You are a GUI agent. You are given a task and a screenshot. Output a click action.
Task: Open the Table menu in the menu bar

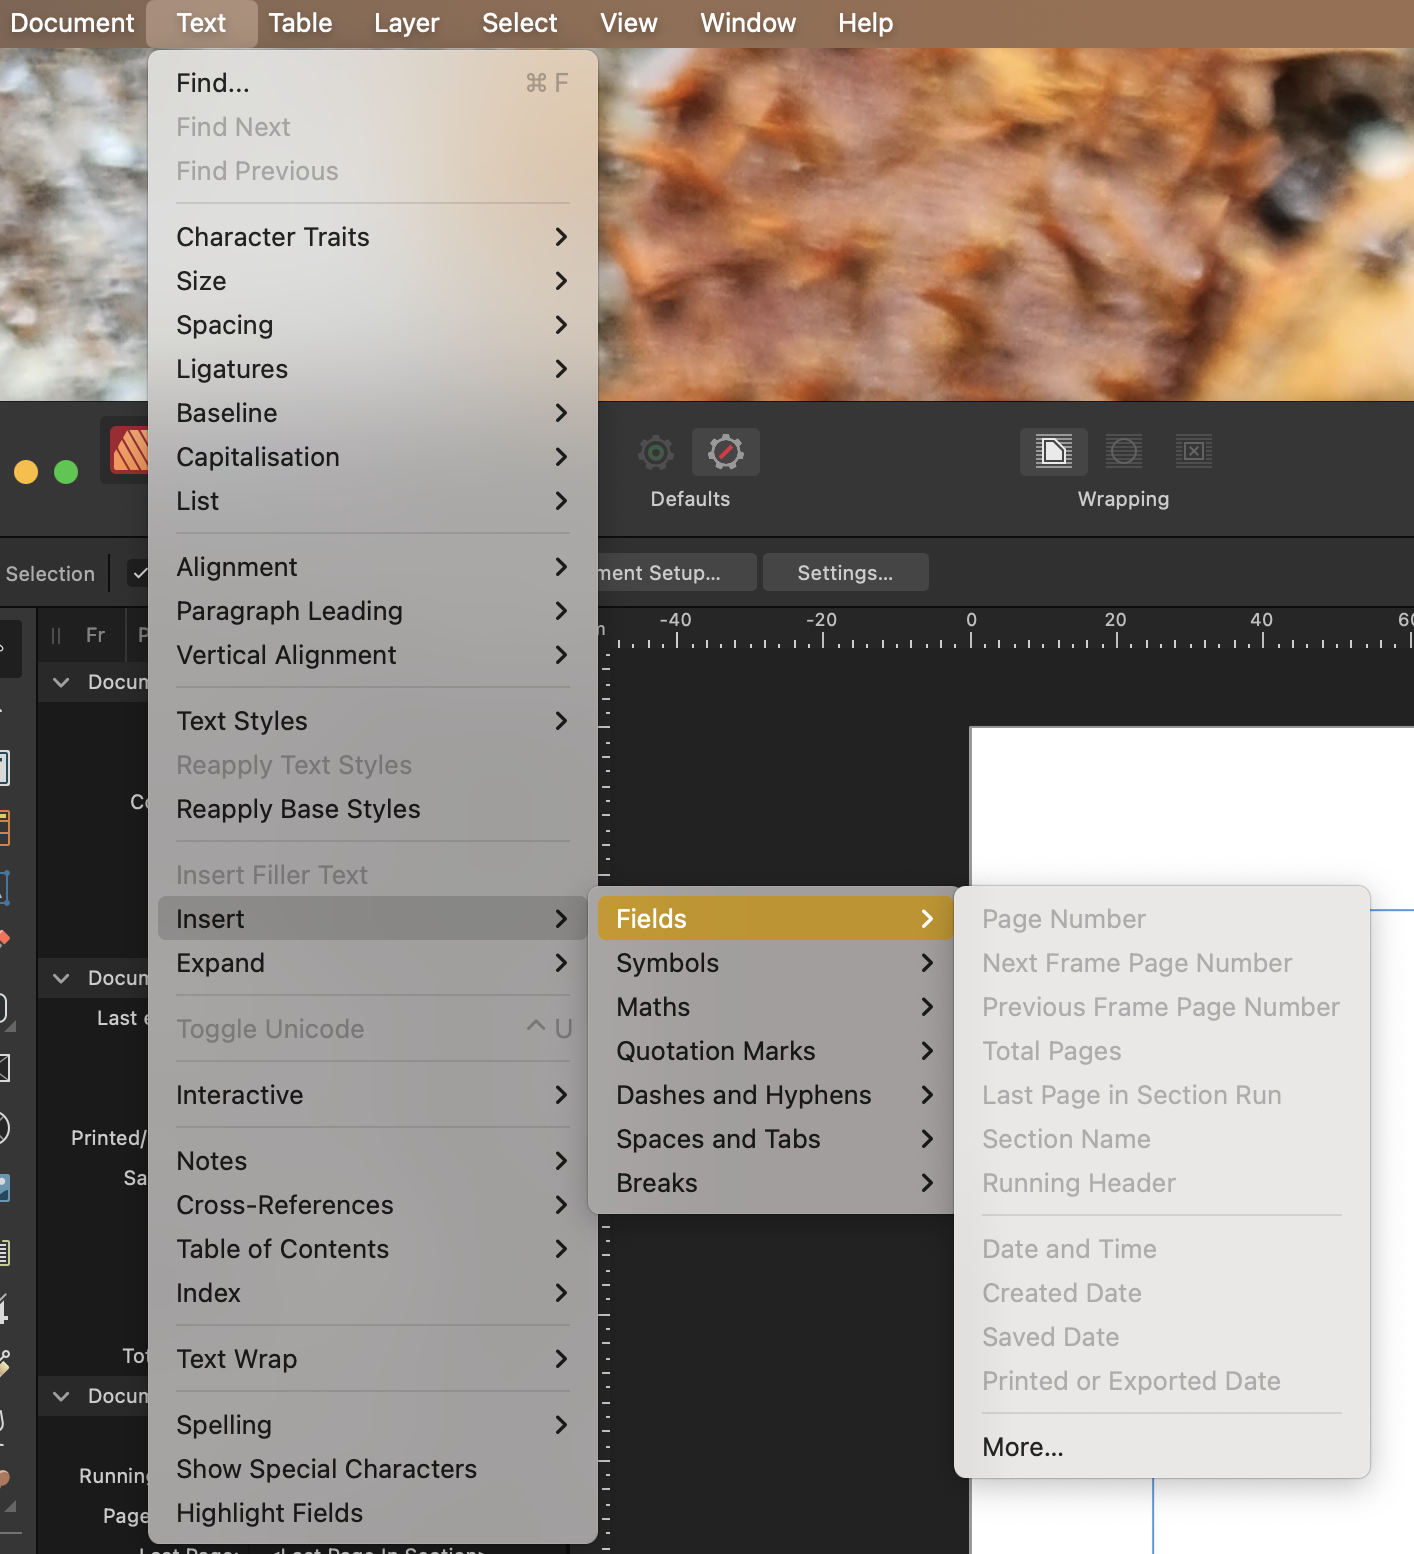tap(299, 23)
